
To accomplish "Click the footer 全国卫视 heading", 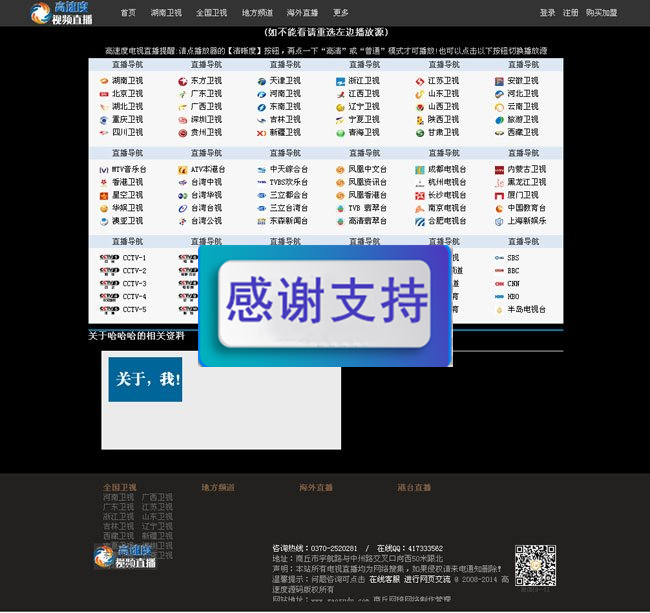I will [120, 487].
